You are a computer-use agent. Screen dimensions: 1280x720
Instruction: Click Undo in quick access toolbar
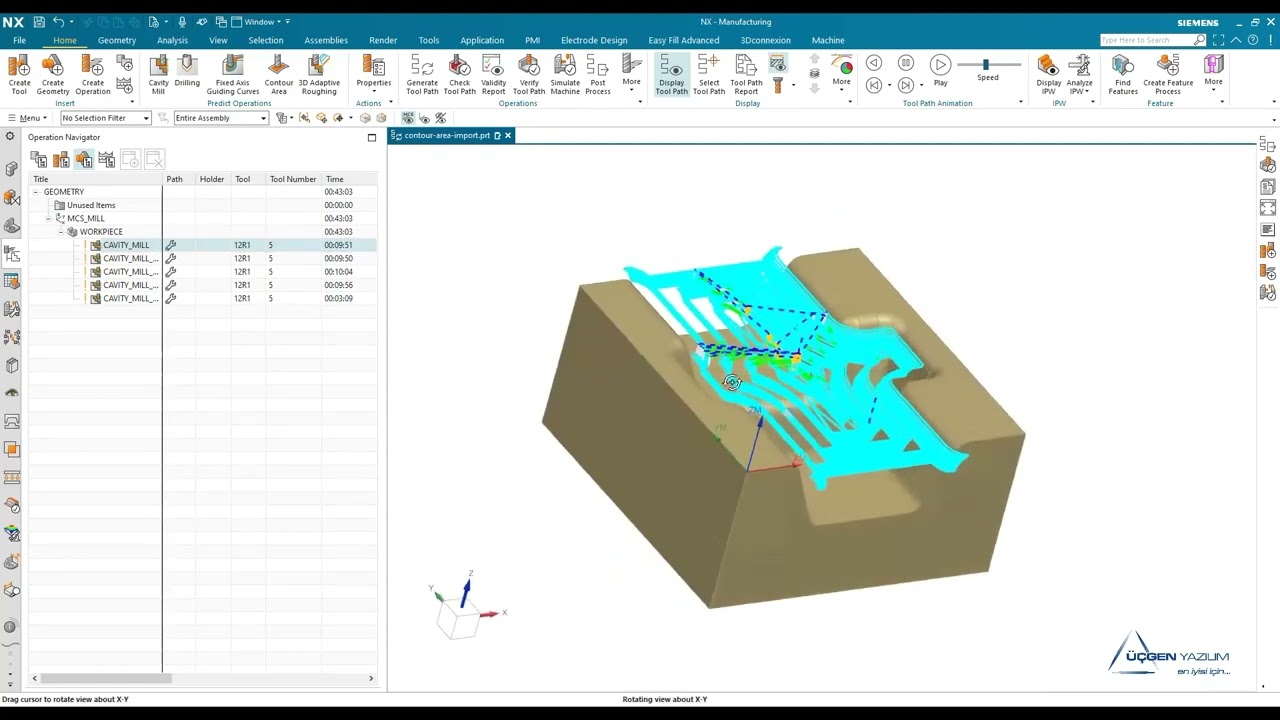(x=59, y=22)
